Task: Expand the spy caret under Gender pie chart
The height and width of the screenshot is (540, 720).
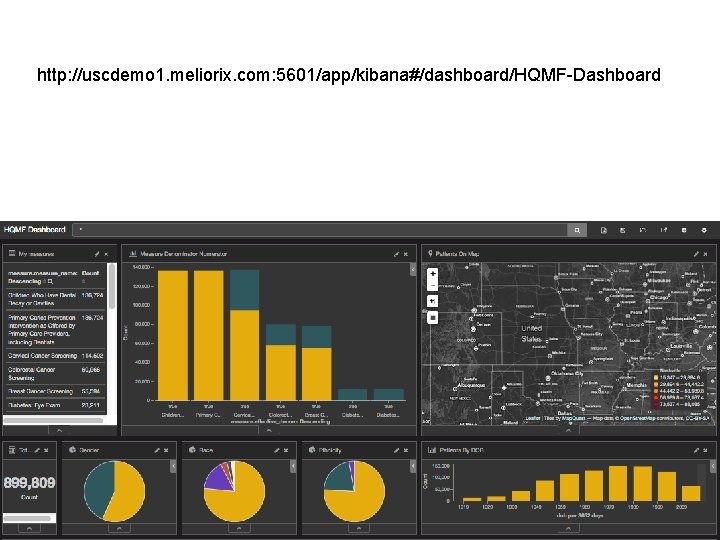Action: 119,529
